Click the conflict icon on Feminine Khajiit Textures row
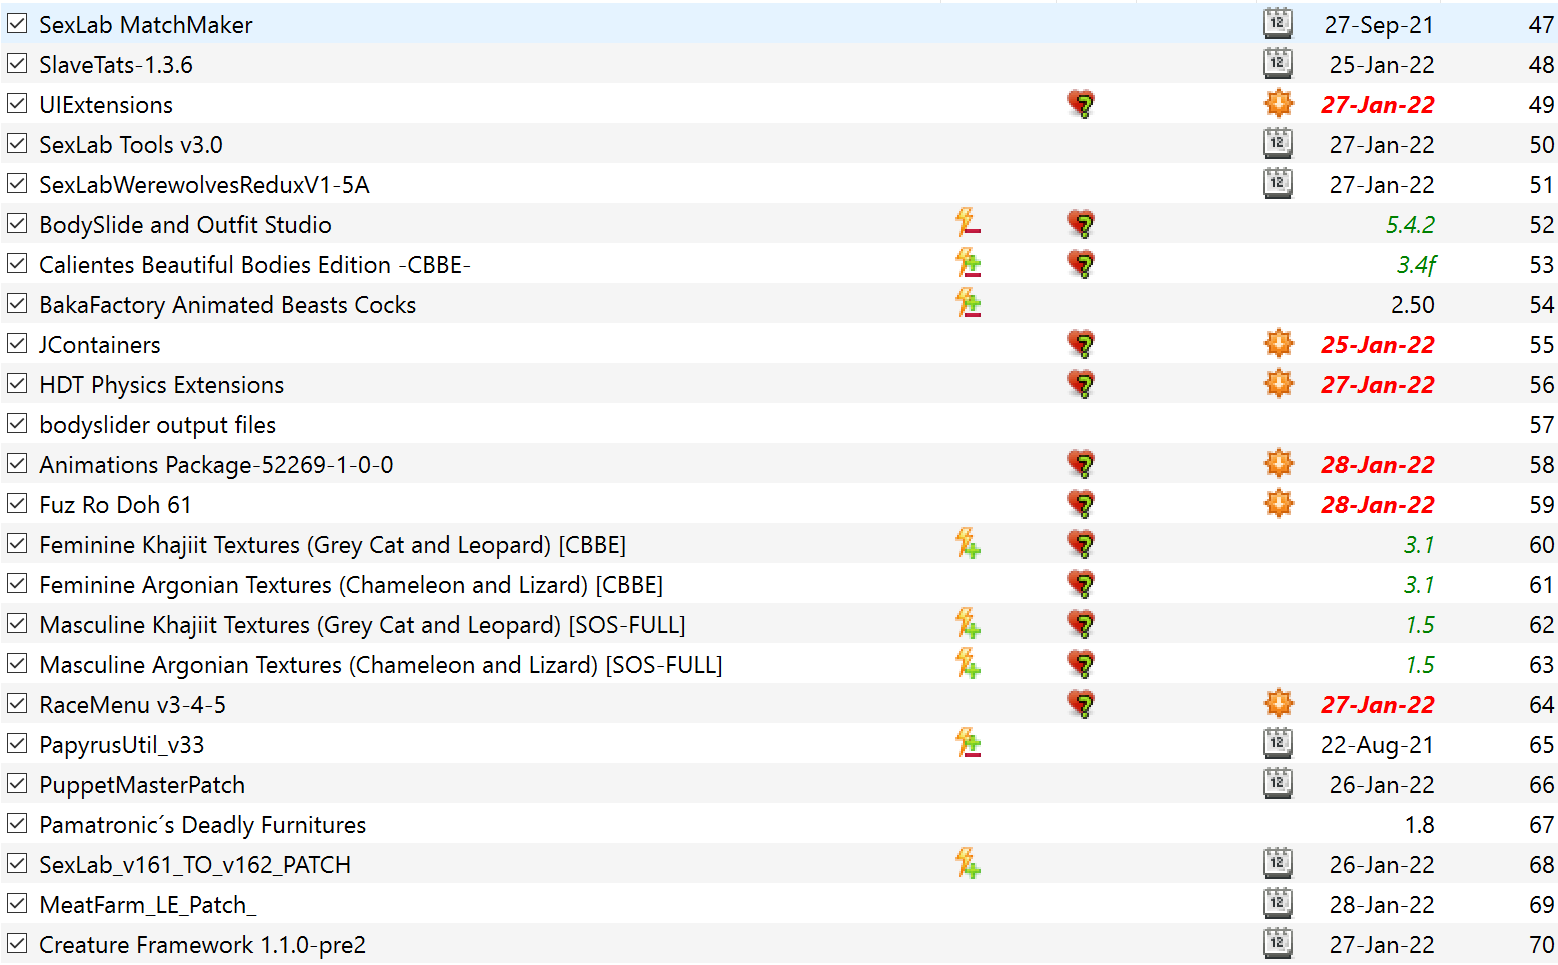The width and height of the screenshot is (1558, 965). (967, 542)
